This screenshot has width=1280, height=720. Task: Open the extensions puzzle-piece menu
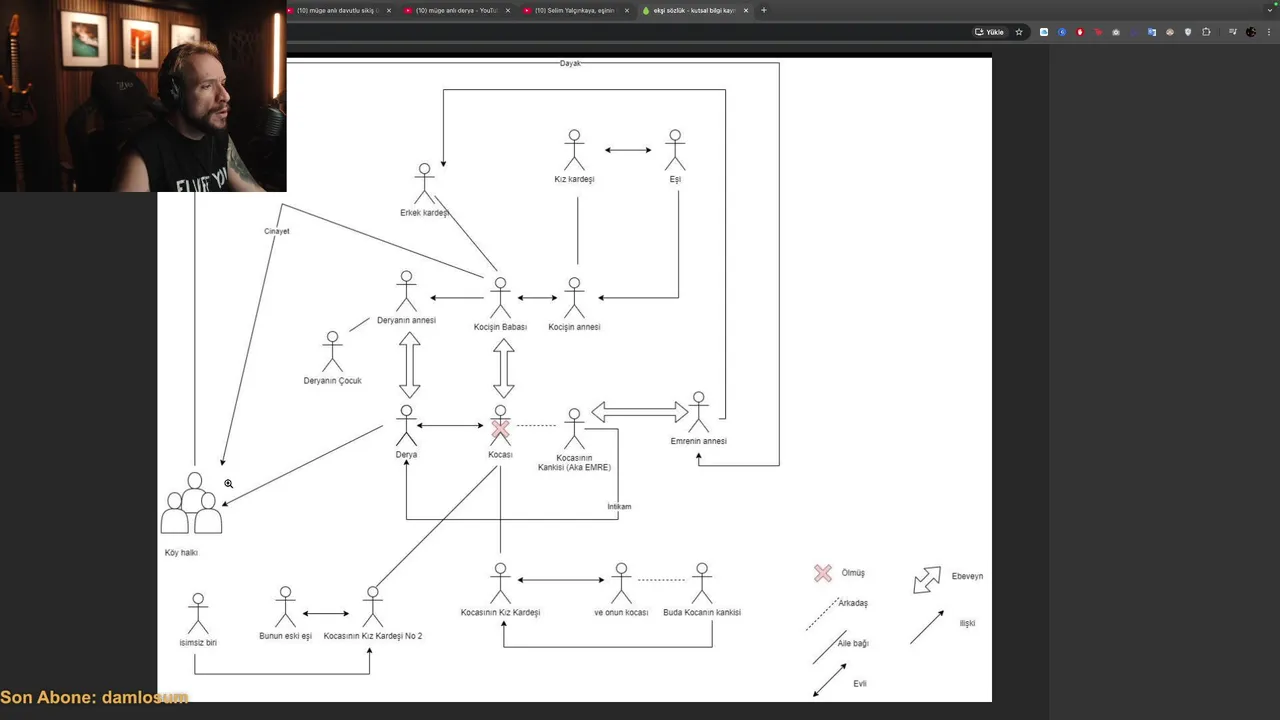point(1206,32)
